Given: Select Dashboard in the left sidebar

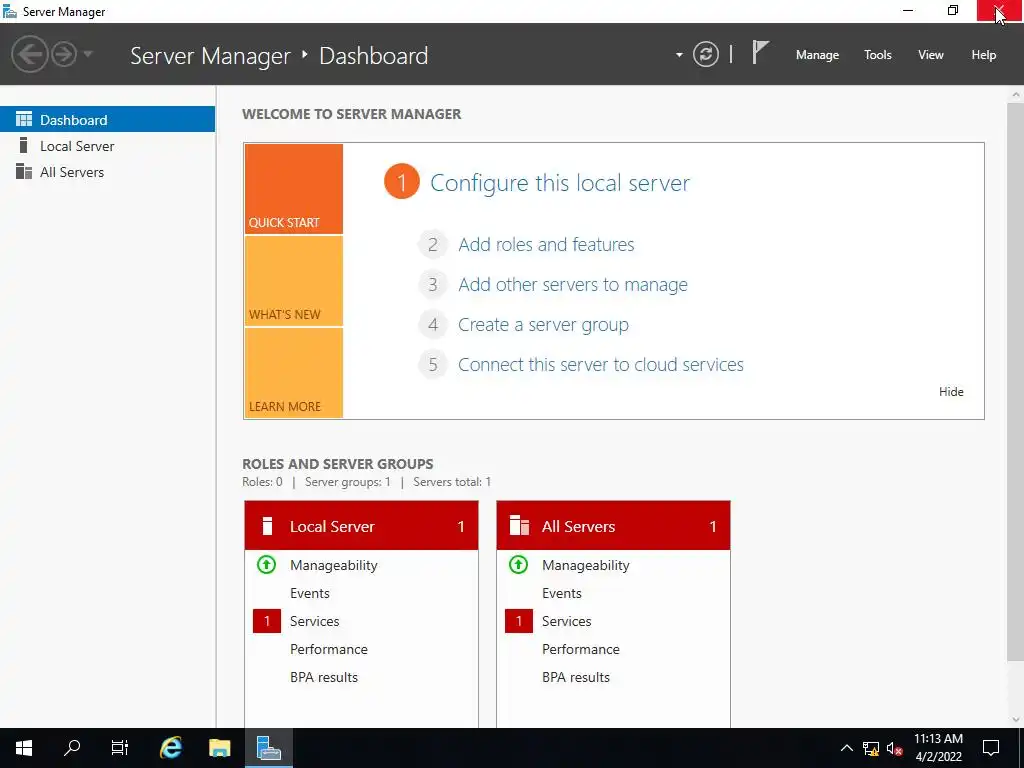Looking at the screenshot, I should [107, 120].
